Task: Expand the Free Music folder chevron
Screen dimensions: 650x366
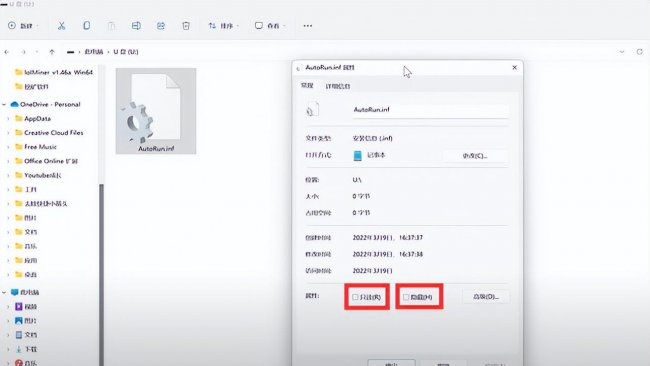Action: pos(8,147)
